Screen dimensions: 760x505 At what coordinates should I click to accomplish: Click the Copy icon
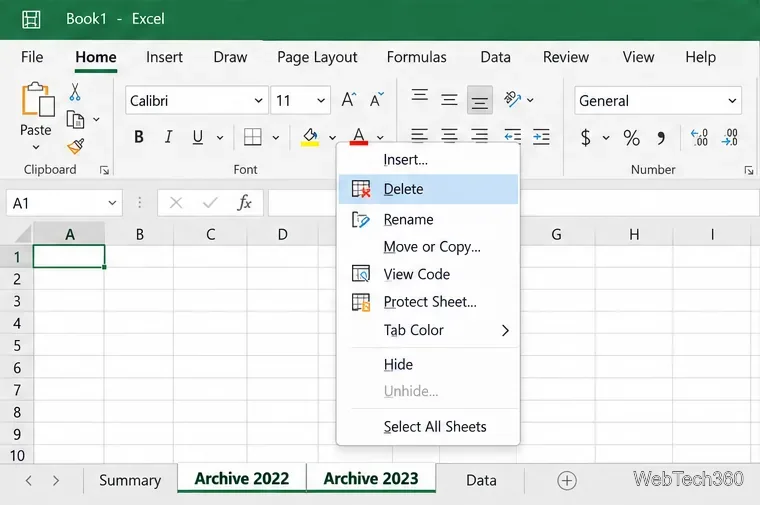click(x=75, y=119)
